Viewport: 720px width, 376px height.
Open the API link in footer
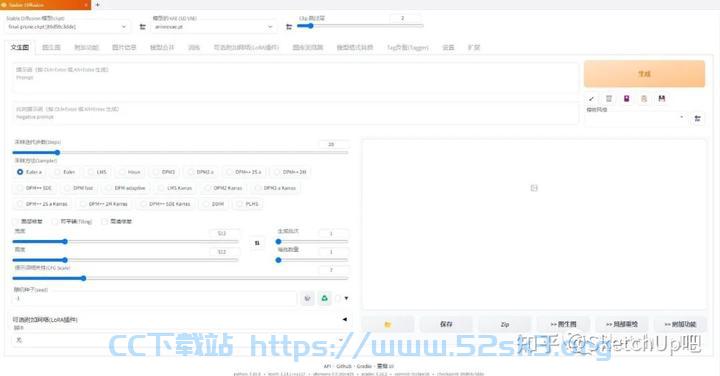click(327, 366)
